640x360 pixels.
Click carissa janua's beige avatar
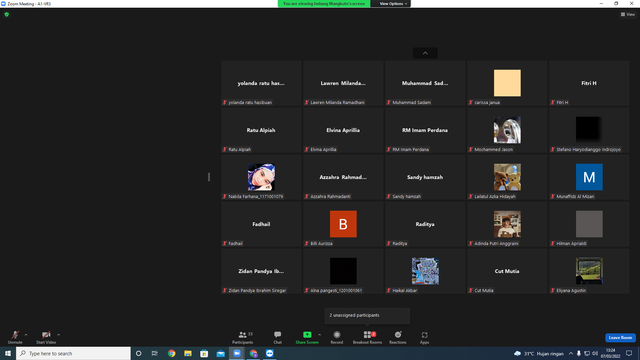click(x=507, y=83)
